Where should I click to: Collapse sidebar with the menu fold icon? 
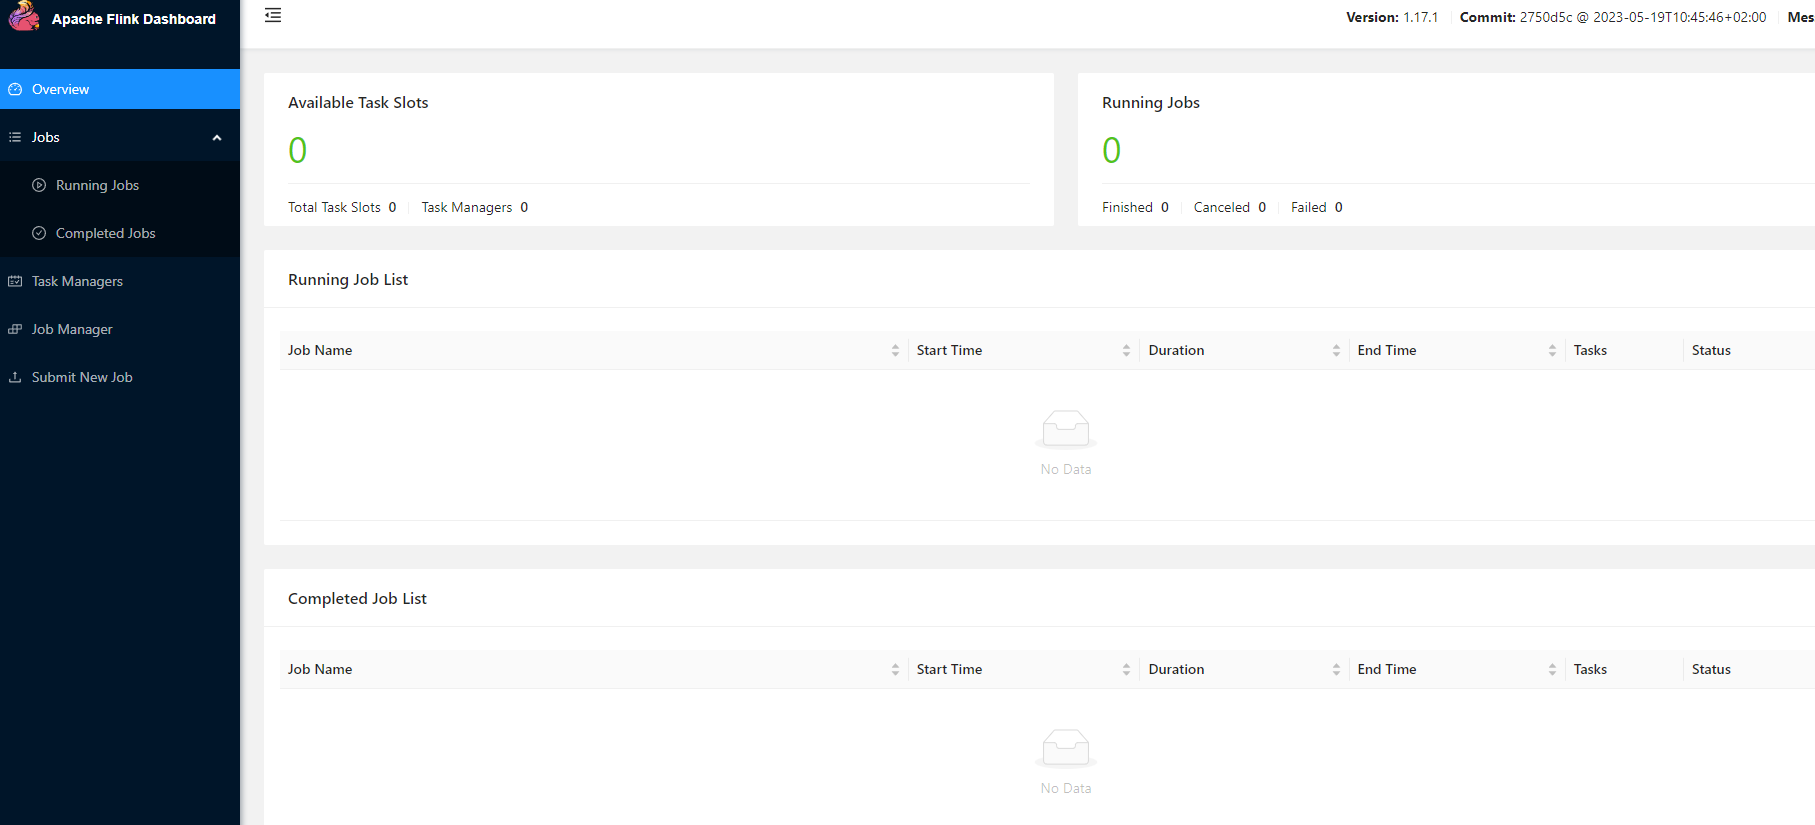pyautogui.click(x=273, y=15)
